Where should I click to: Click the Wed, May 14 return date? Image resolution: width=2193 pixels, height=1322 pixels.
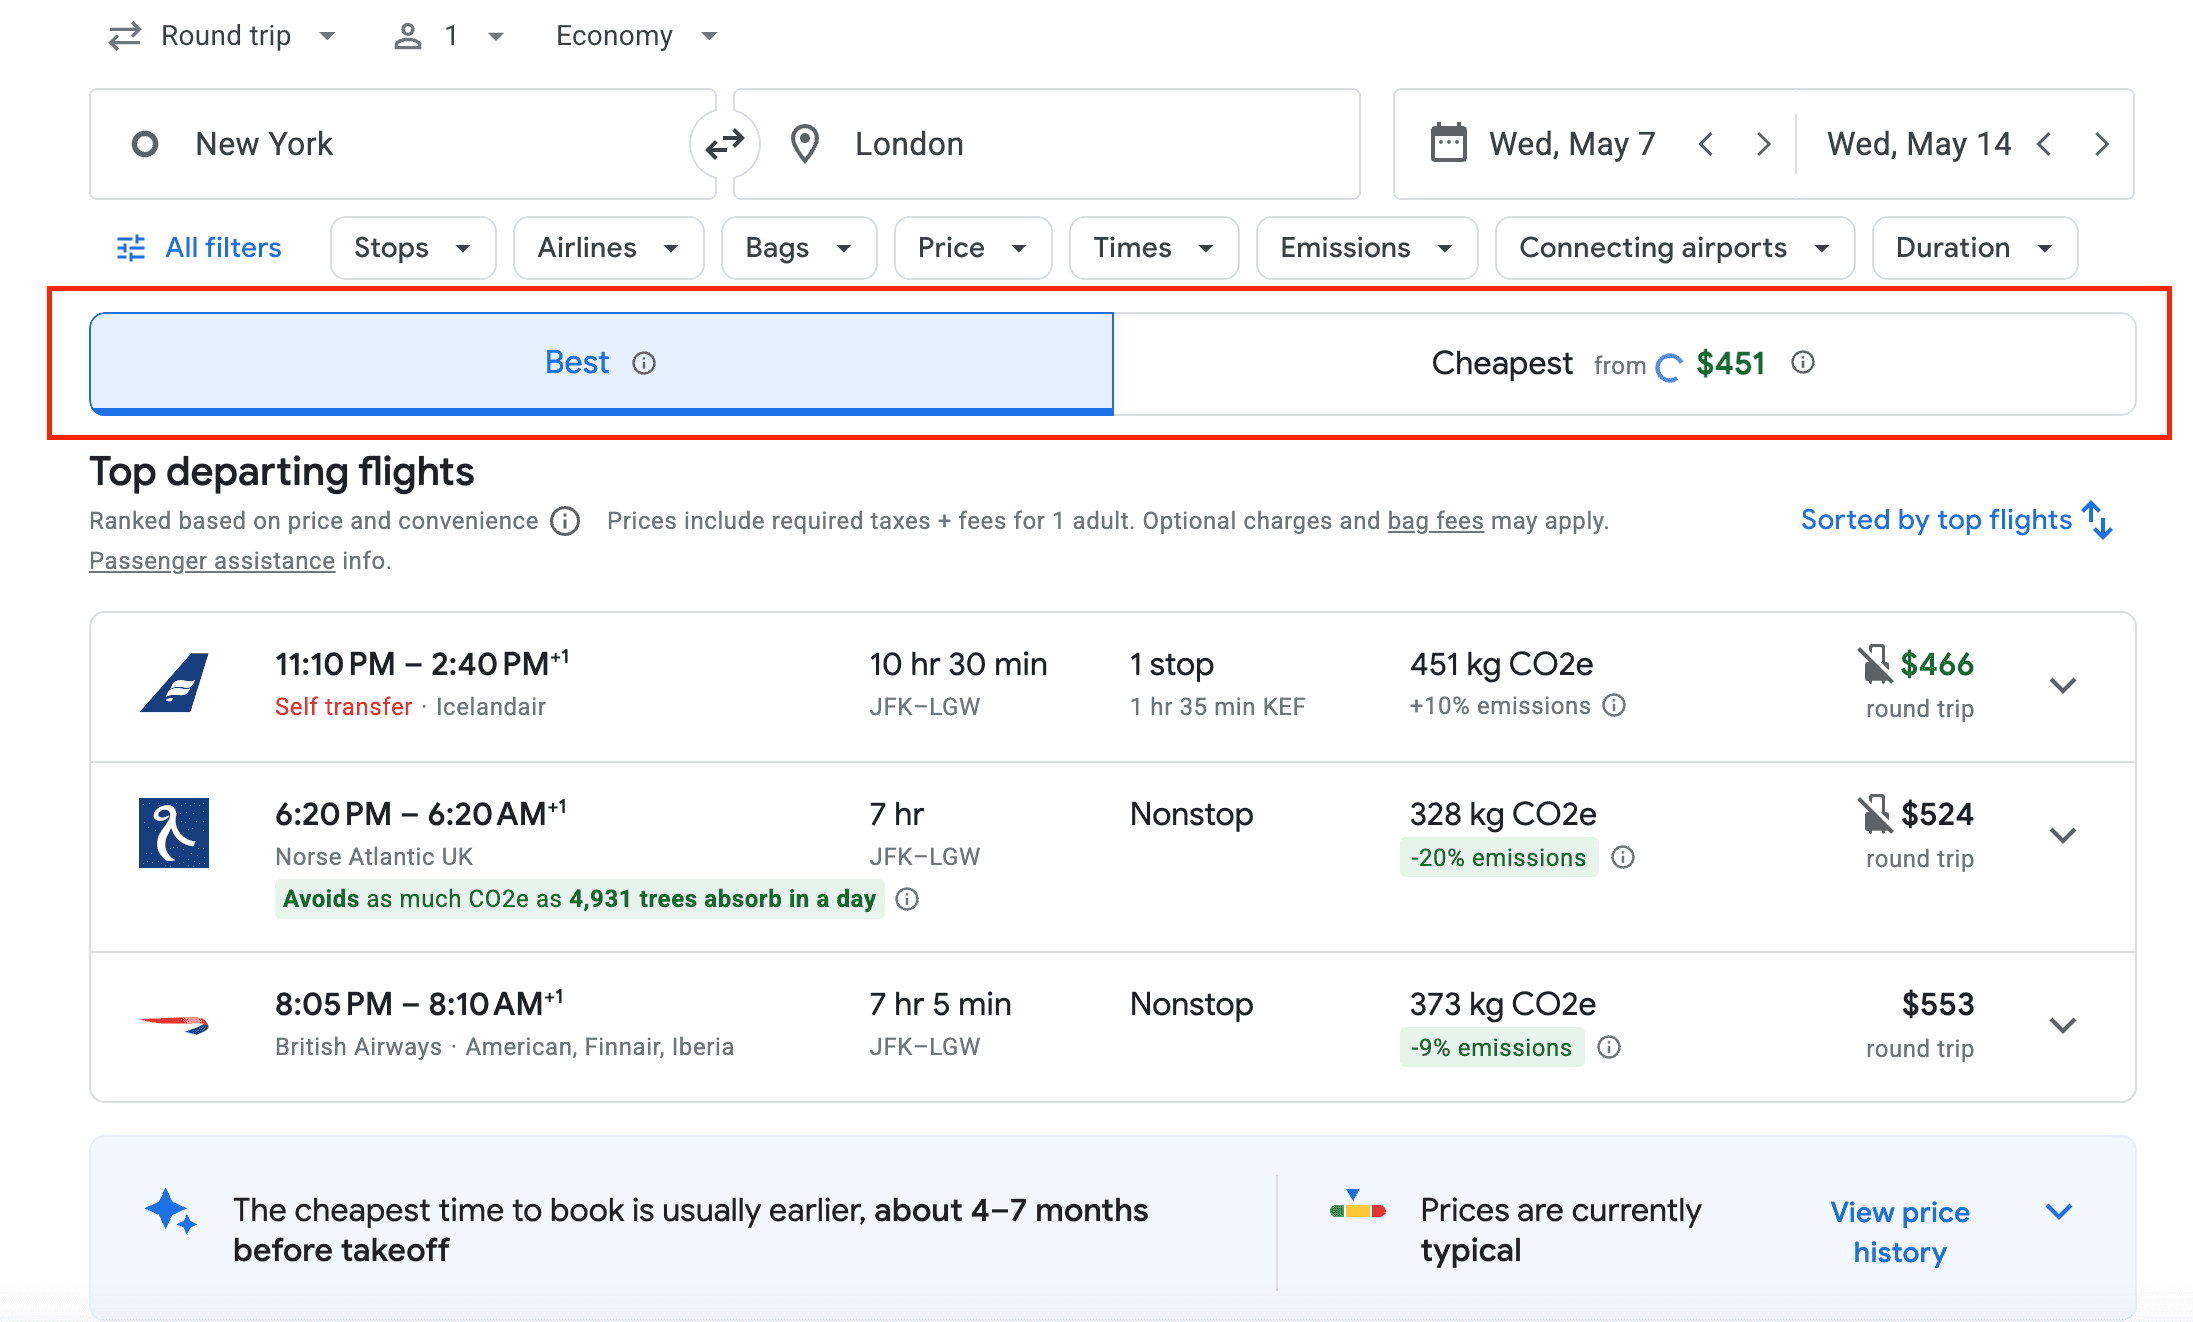(1919, 144)
